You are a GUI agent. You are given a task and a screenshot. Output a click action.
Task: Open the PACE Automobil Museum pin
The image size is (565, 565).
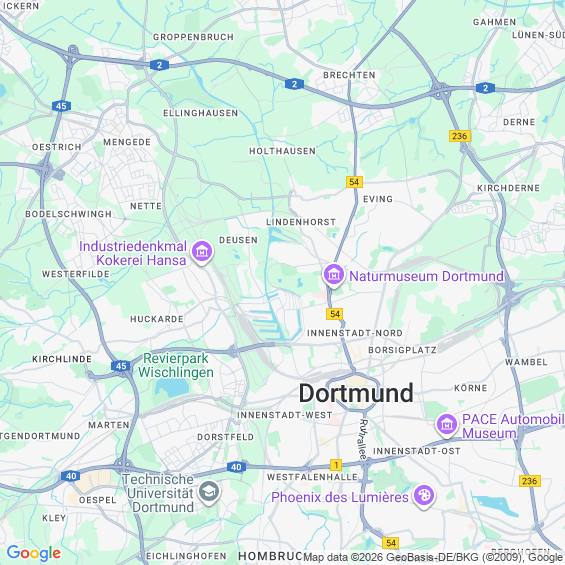(x=447, y=425)
